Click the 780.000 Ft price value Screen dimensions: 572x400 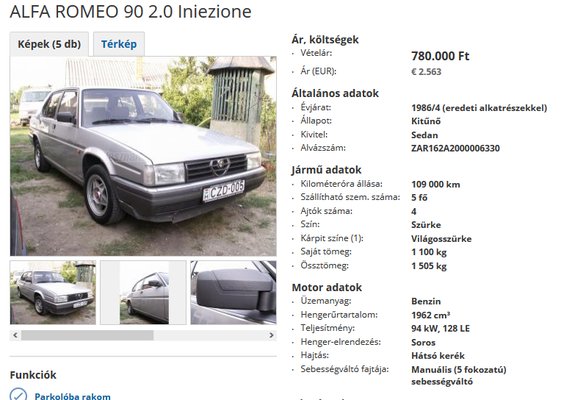click(x=440, y=56)
